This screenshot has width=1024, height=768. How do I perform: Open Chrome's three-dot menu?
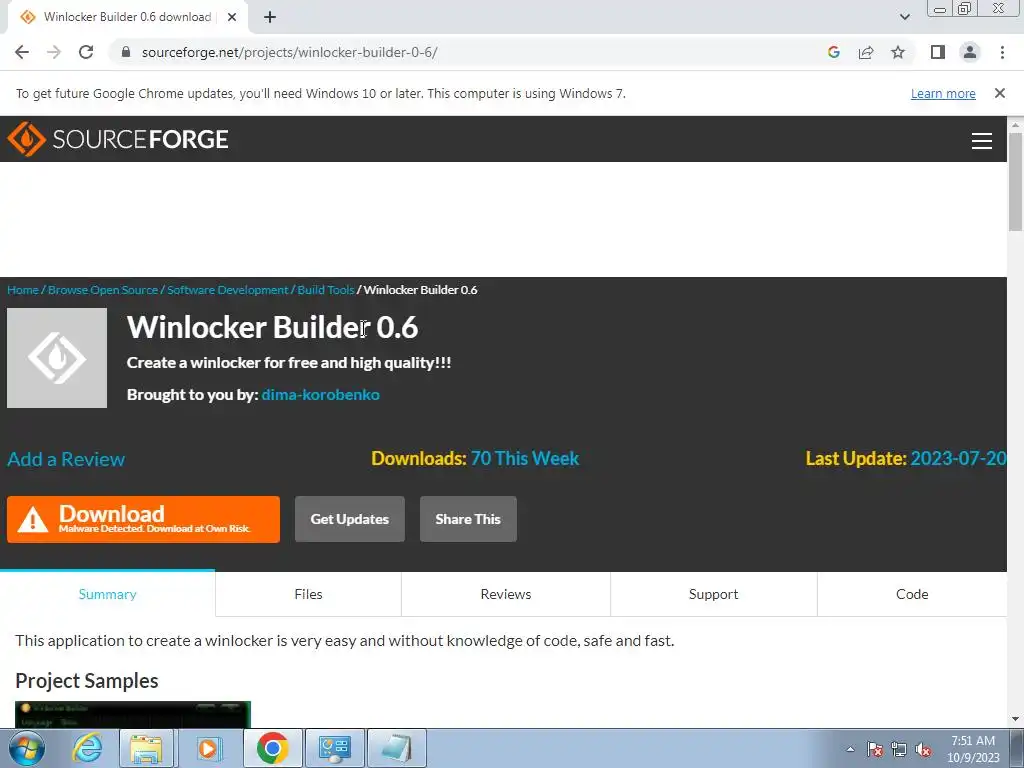(x=1002, y=52)
